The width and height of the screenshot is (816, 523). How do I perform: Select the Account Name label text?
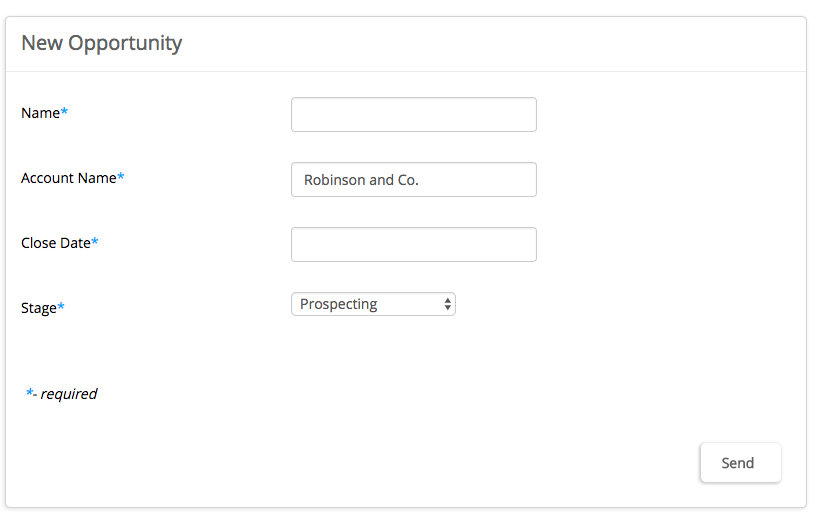(68, 178)
